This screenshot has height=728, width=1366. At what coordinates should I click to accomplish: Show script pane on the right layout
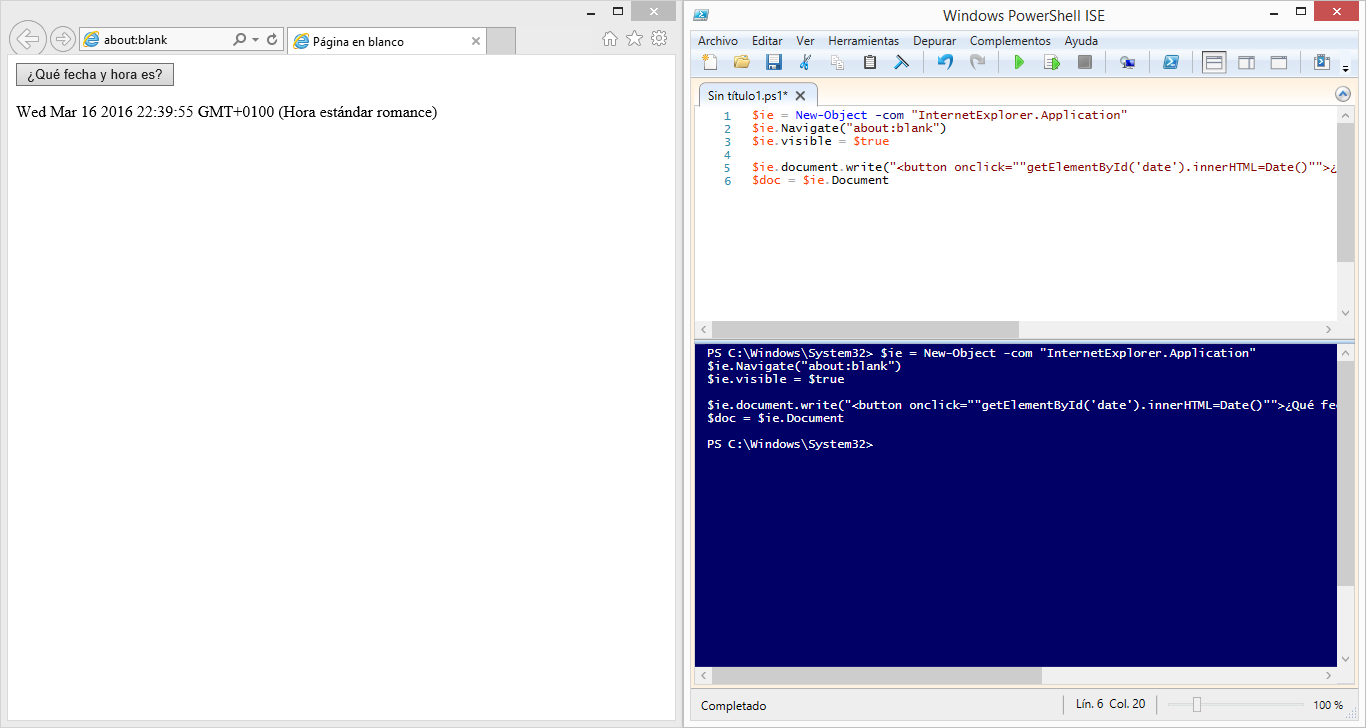pos(1246,63)
